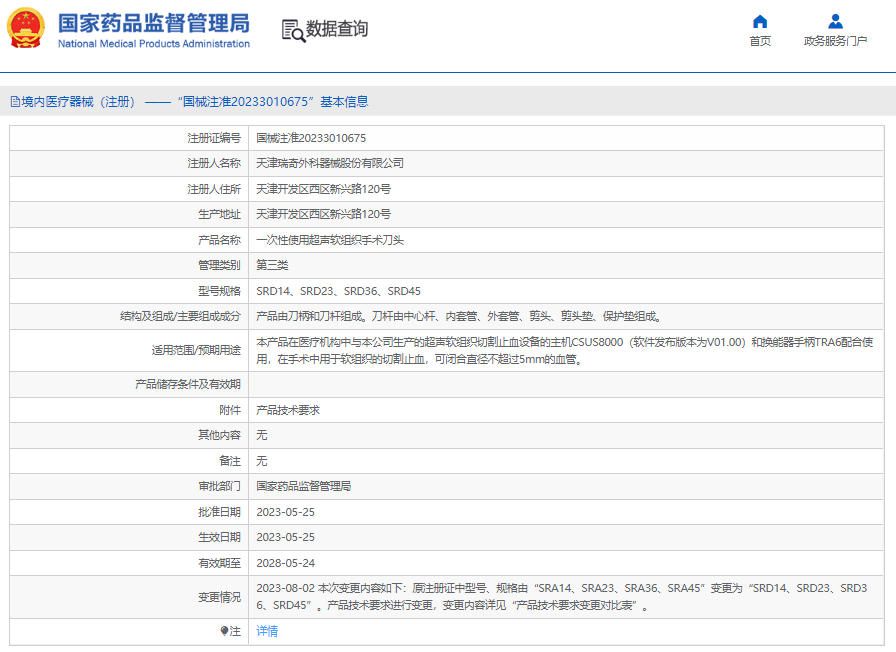Click the 注册证编号 row label
The image size is (896, 652).
(x=214, y=138)
